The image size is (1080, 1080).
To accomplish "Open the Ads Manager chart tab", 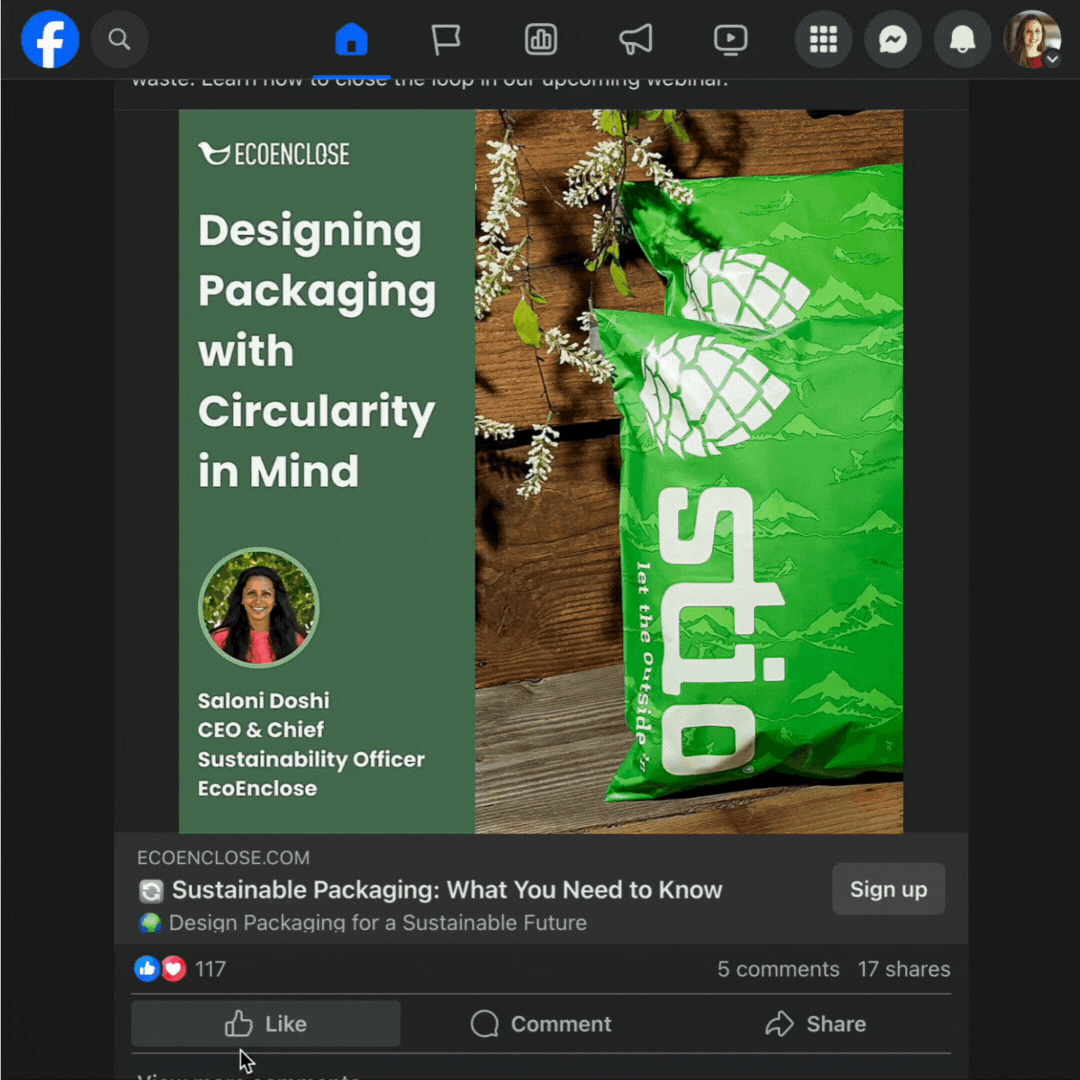I will pyautogui.click(x=541, y=39).
